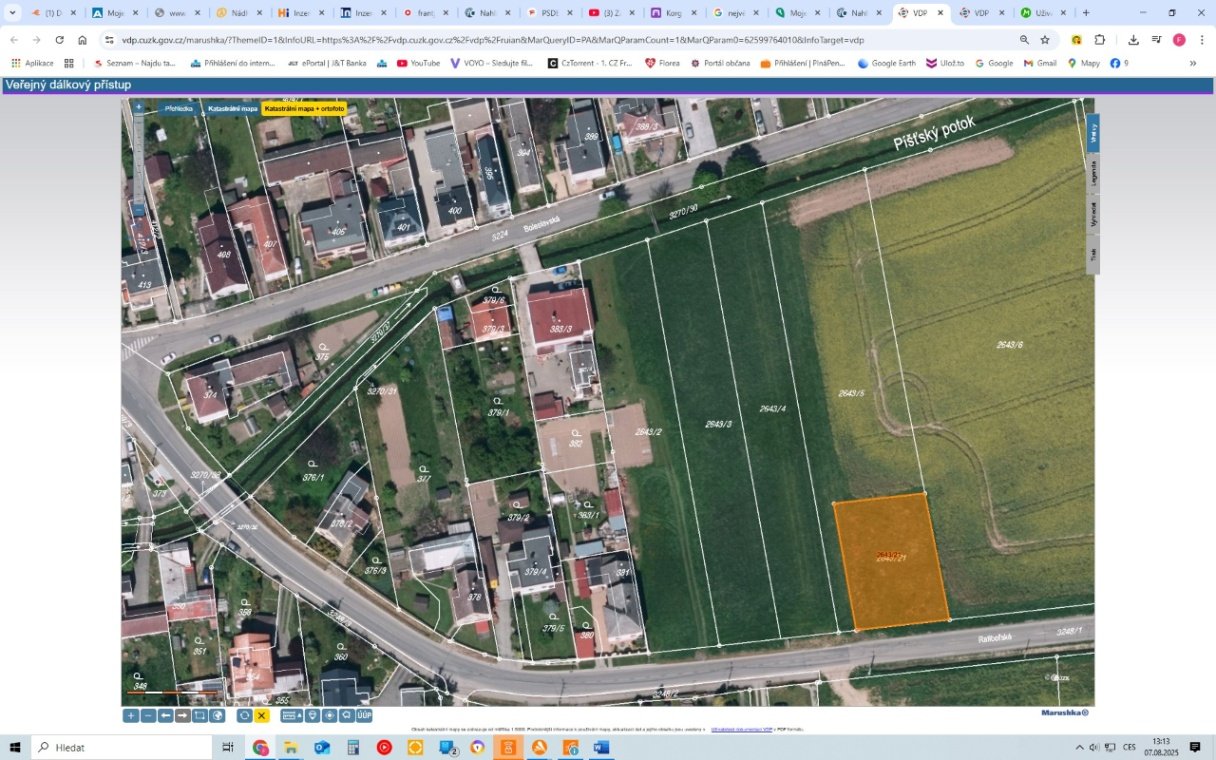The width and height of the screenshot is (1216, 760).
Task: Open the Tisk side tab
Action: pyautogui.click(x=1093, y=254)
